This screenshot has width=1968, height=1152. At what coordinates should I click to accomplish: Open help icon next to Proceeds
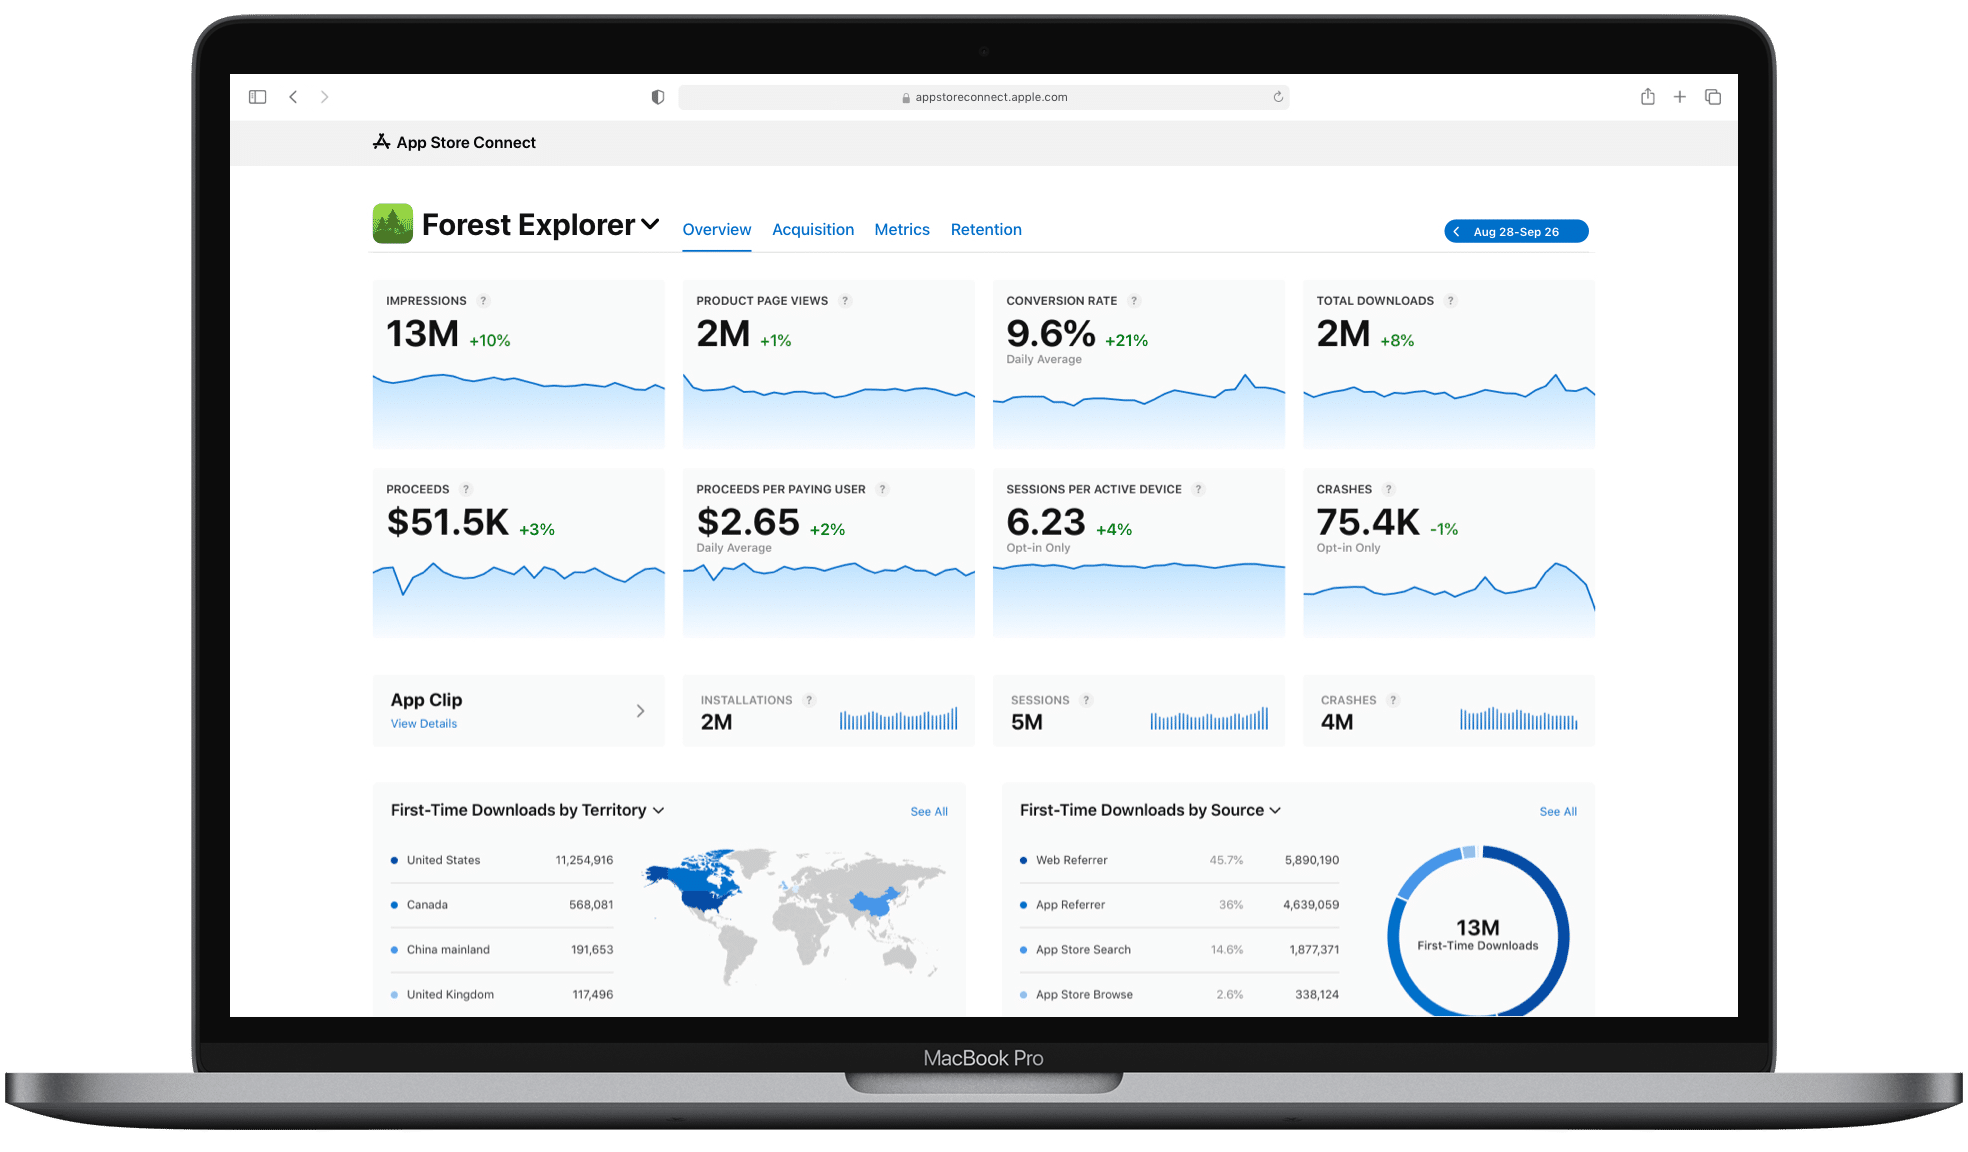(466, 489)
